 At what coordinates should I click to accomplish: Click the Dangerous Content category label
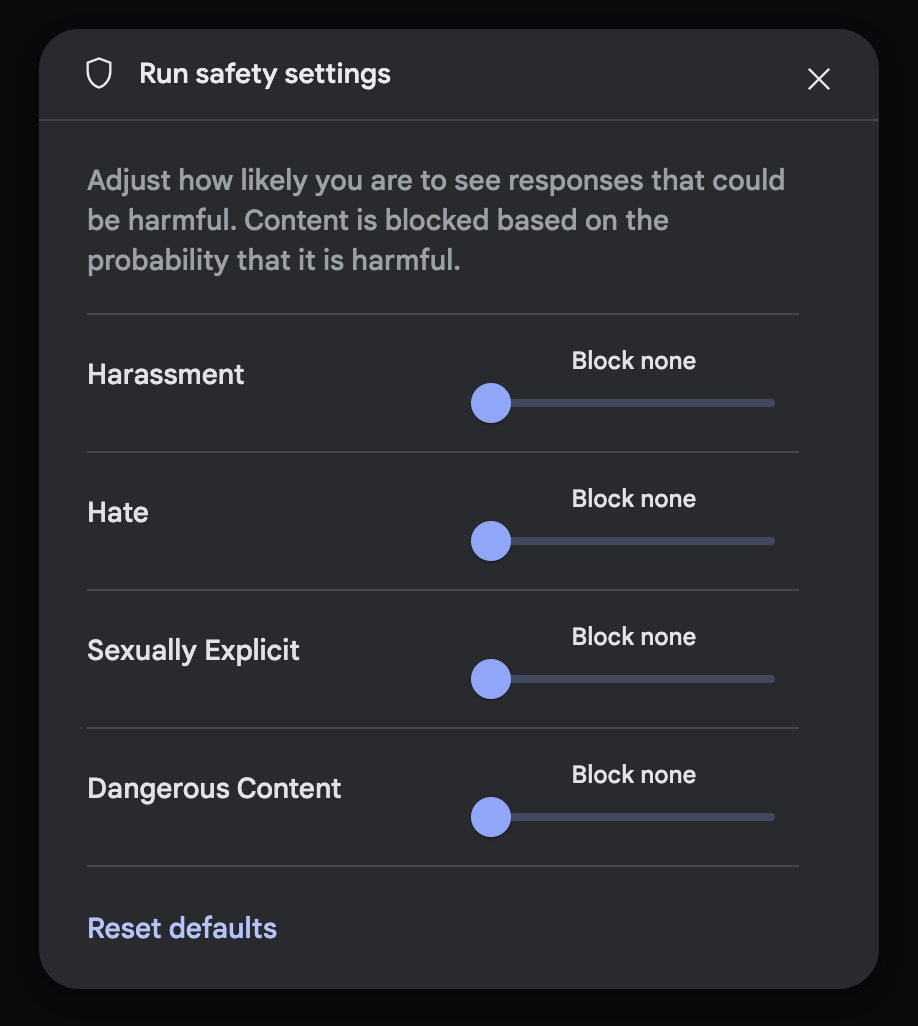click(214, 789)
